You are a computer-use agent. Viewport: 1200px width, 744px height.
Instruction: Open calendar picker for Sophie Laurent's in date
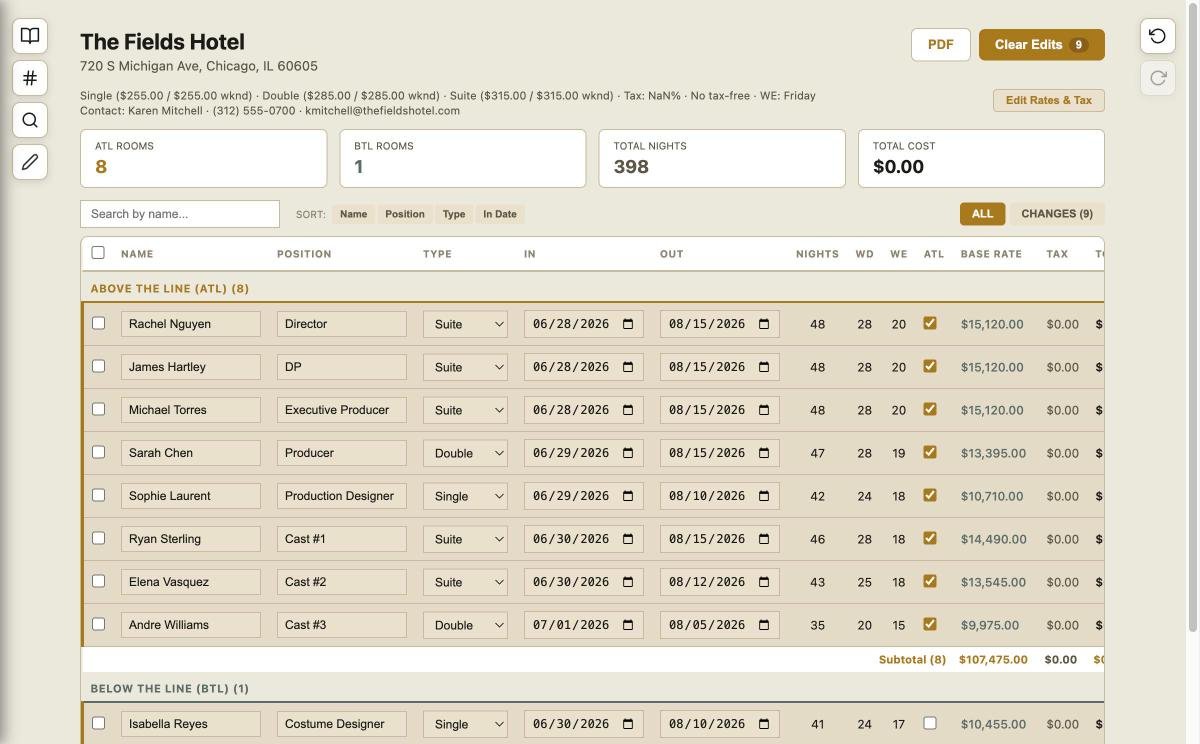pyautogui.click(x=628, y=496)
